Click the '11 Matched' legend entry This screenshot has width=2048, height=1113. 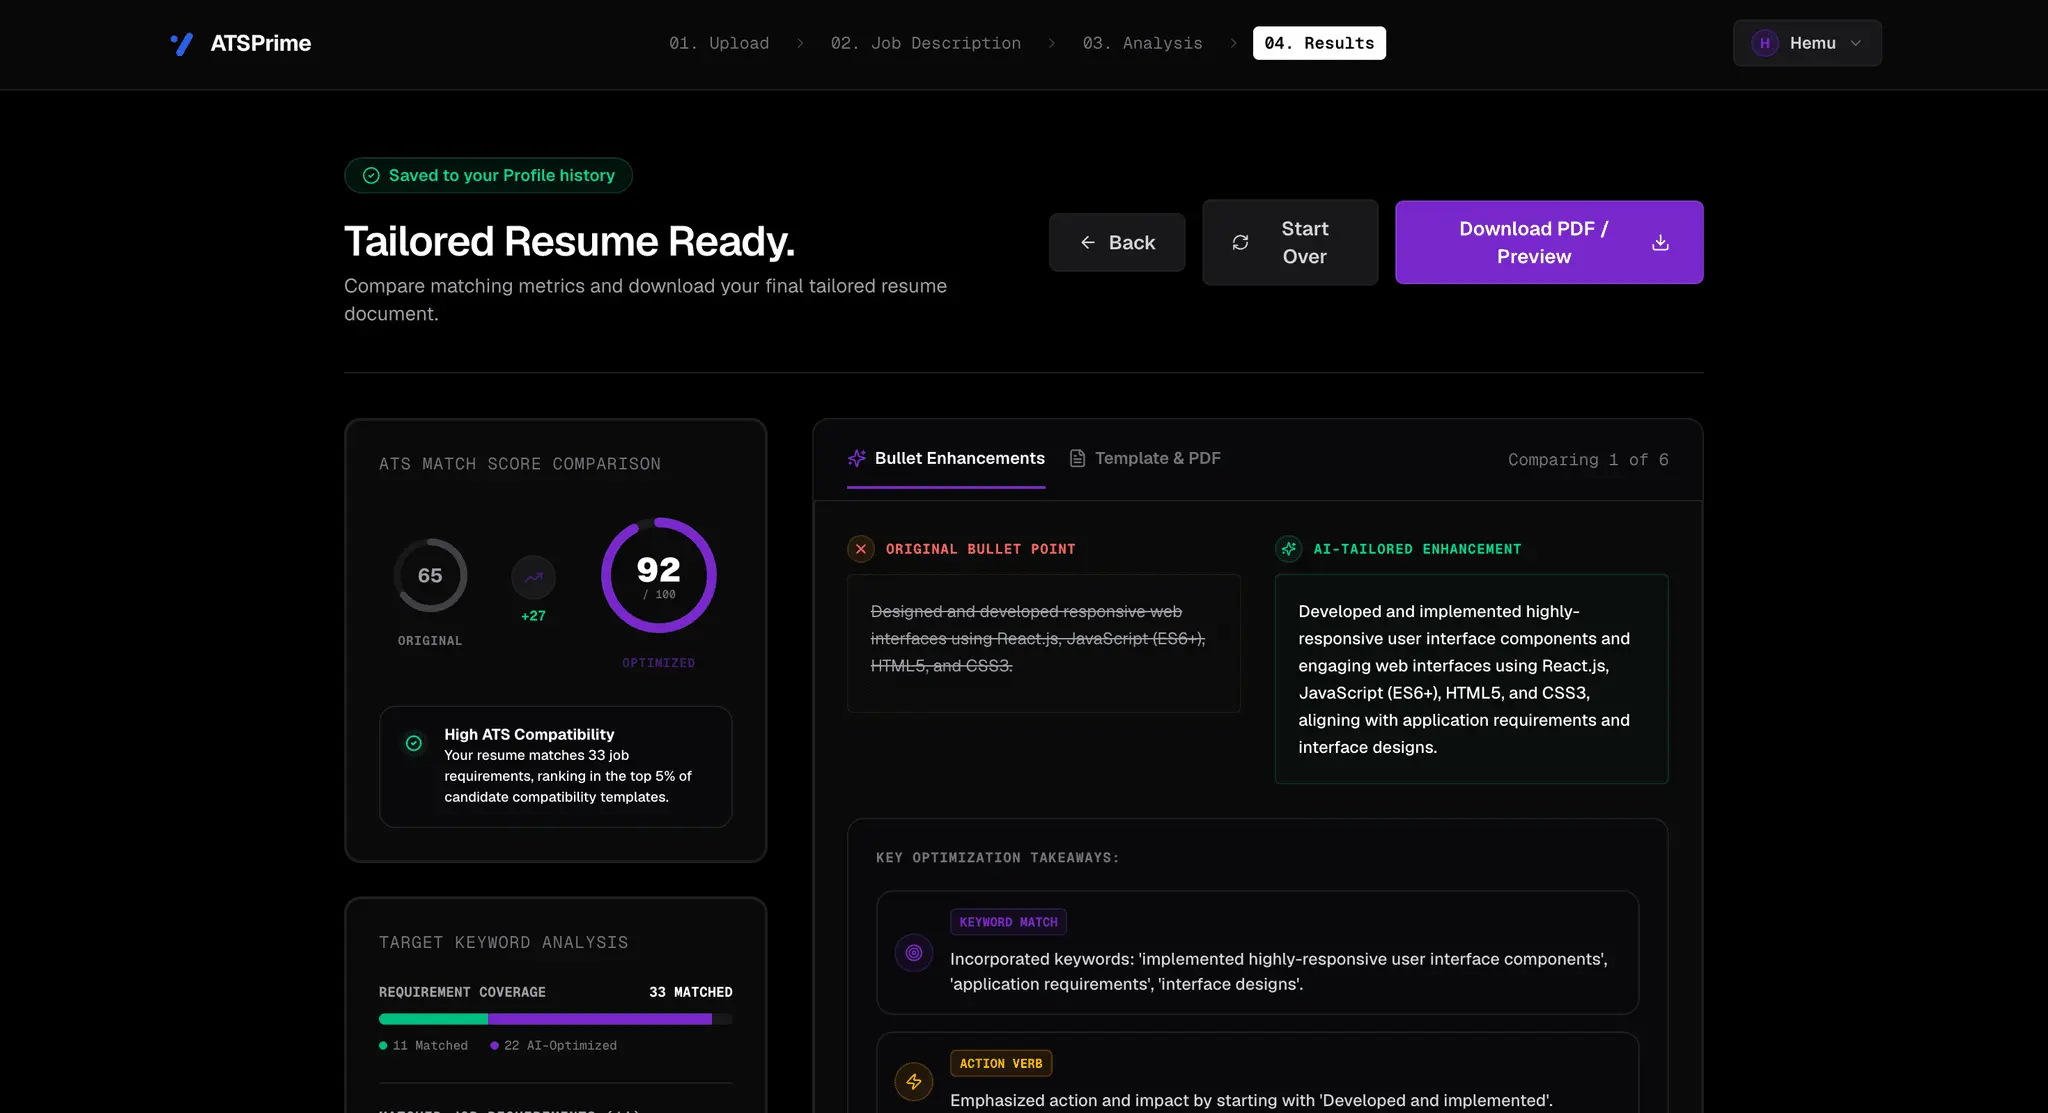423,1045
